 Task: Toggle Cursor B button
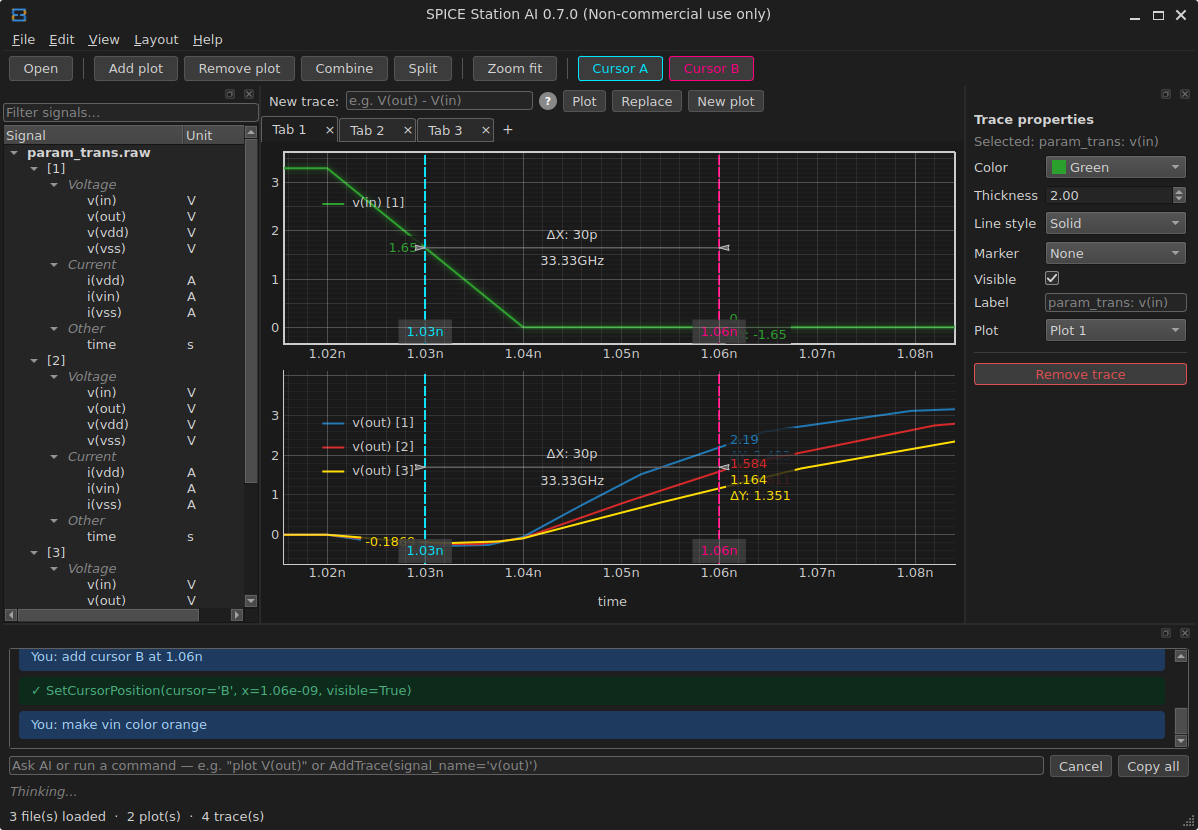click(x=711, y=68)
